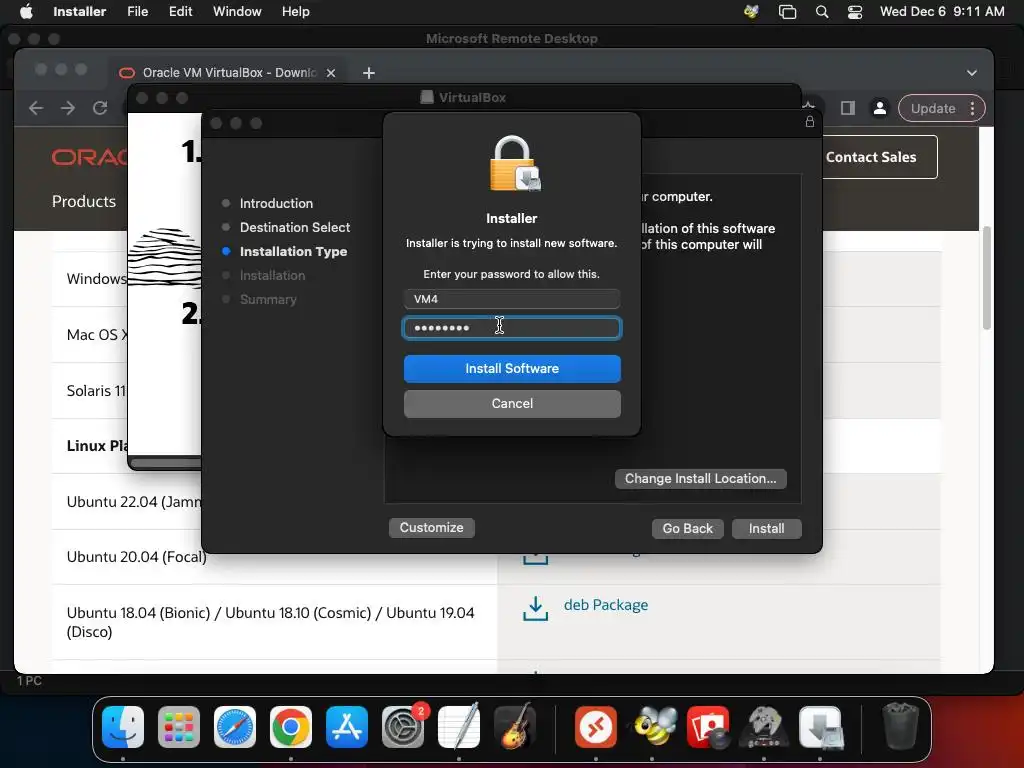Image resolution: width=1024 pixels, height=768 pixels.
Task: Open the bee app in the Dock
Action: point(652,726)
